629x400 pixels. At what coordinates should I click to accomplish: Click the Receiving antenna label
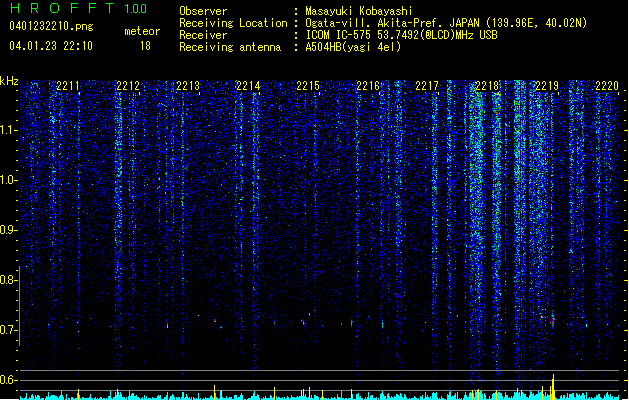coord(230,47)
